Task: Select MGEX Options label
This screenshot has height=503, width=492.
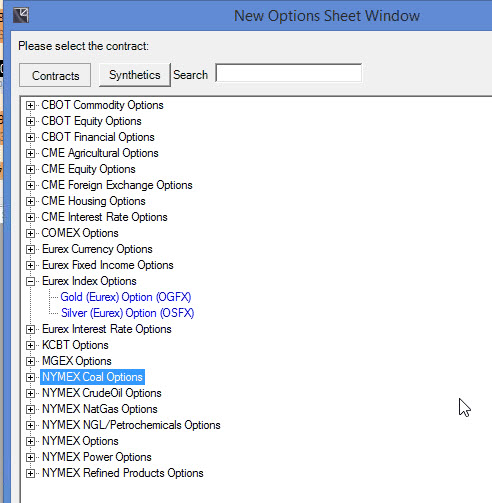Action: pos(77,361)
